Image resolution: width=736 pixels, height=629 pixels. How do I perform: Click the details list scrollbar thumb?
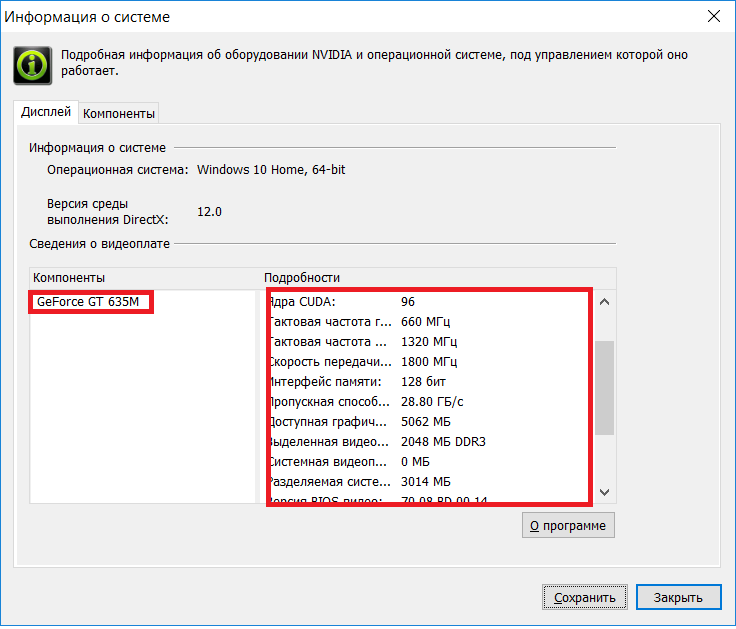(605, 388)
